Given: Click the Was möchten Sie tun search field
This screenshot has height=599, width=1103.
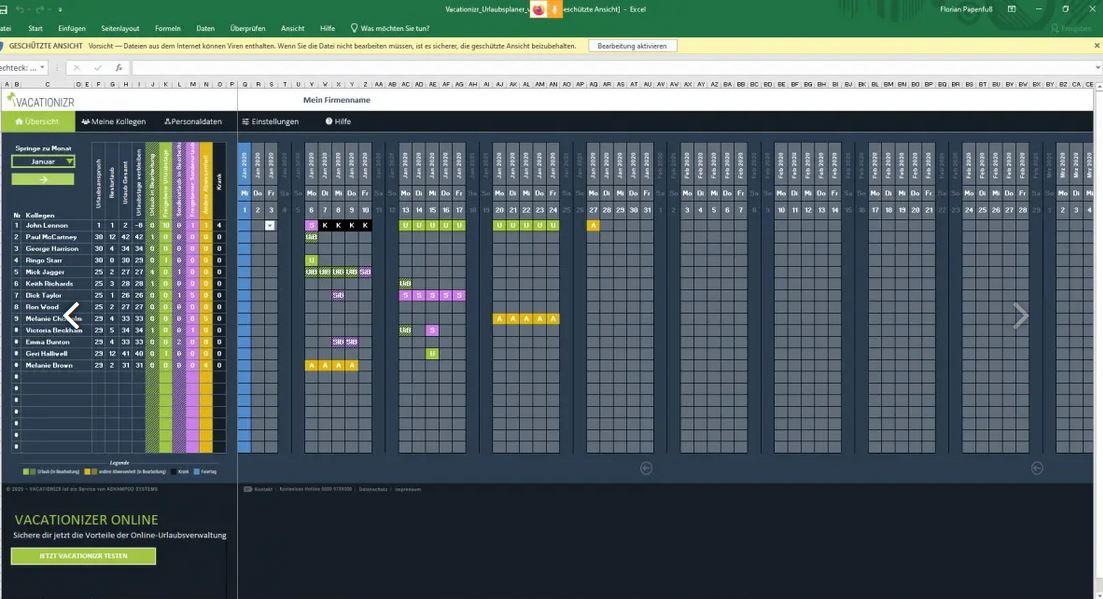Looking at the screenshot, I should tap(395, 29).
